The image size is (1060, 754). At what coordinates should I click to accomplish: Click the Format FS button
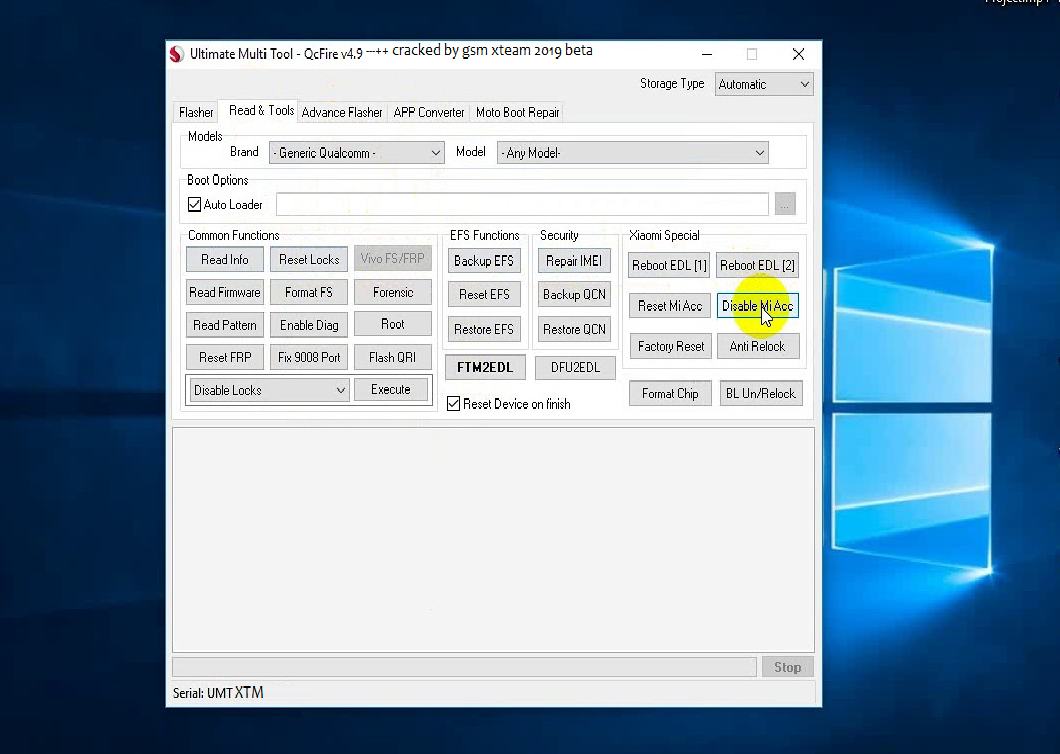[x=309, y=292]
